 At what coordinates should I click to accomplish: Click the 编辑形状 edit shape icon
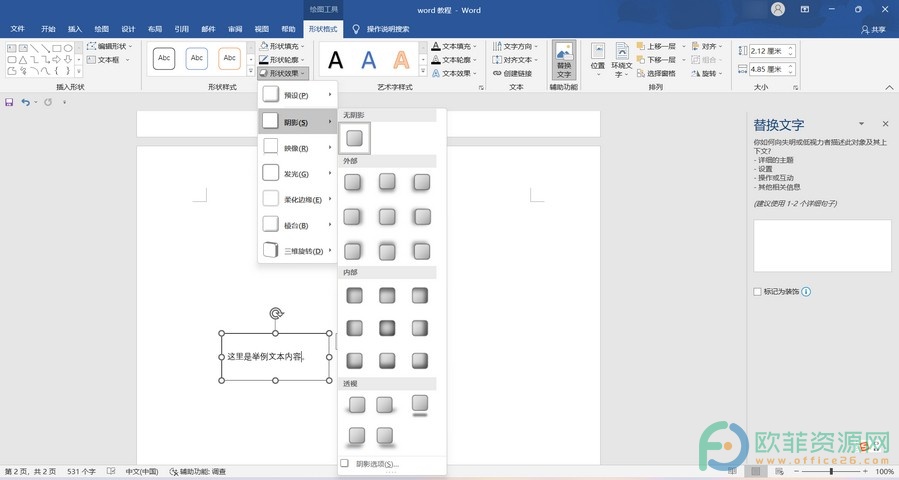91,46
